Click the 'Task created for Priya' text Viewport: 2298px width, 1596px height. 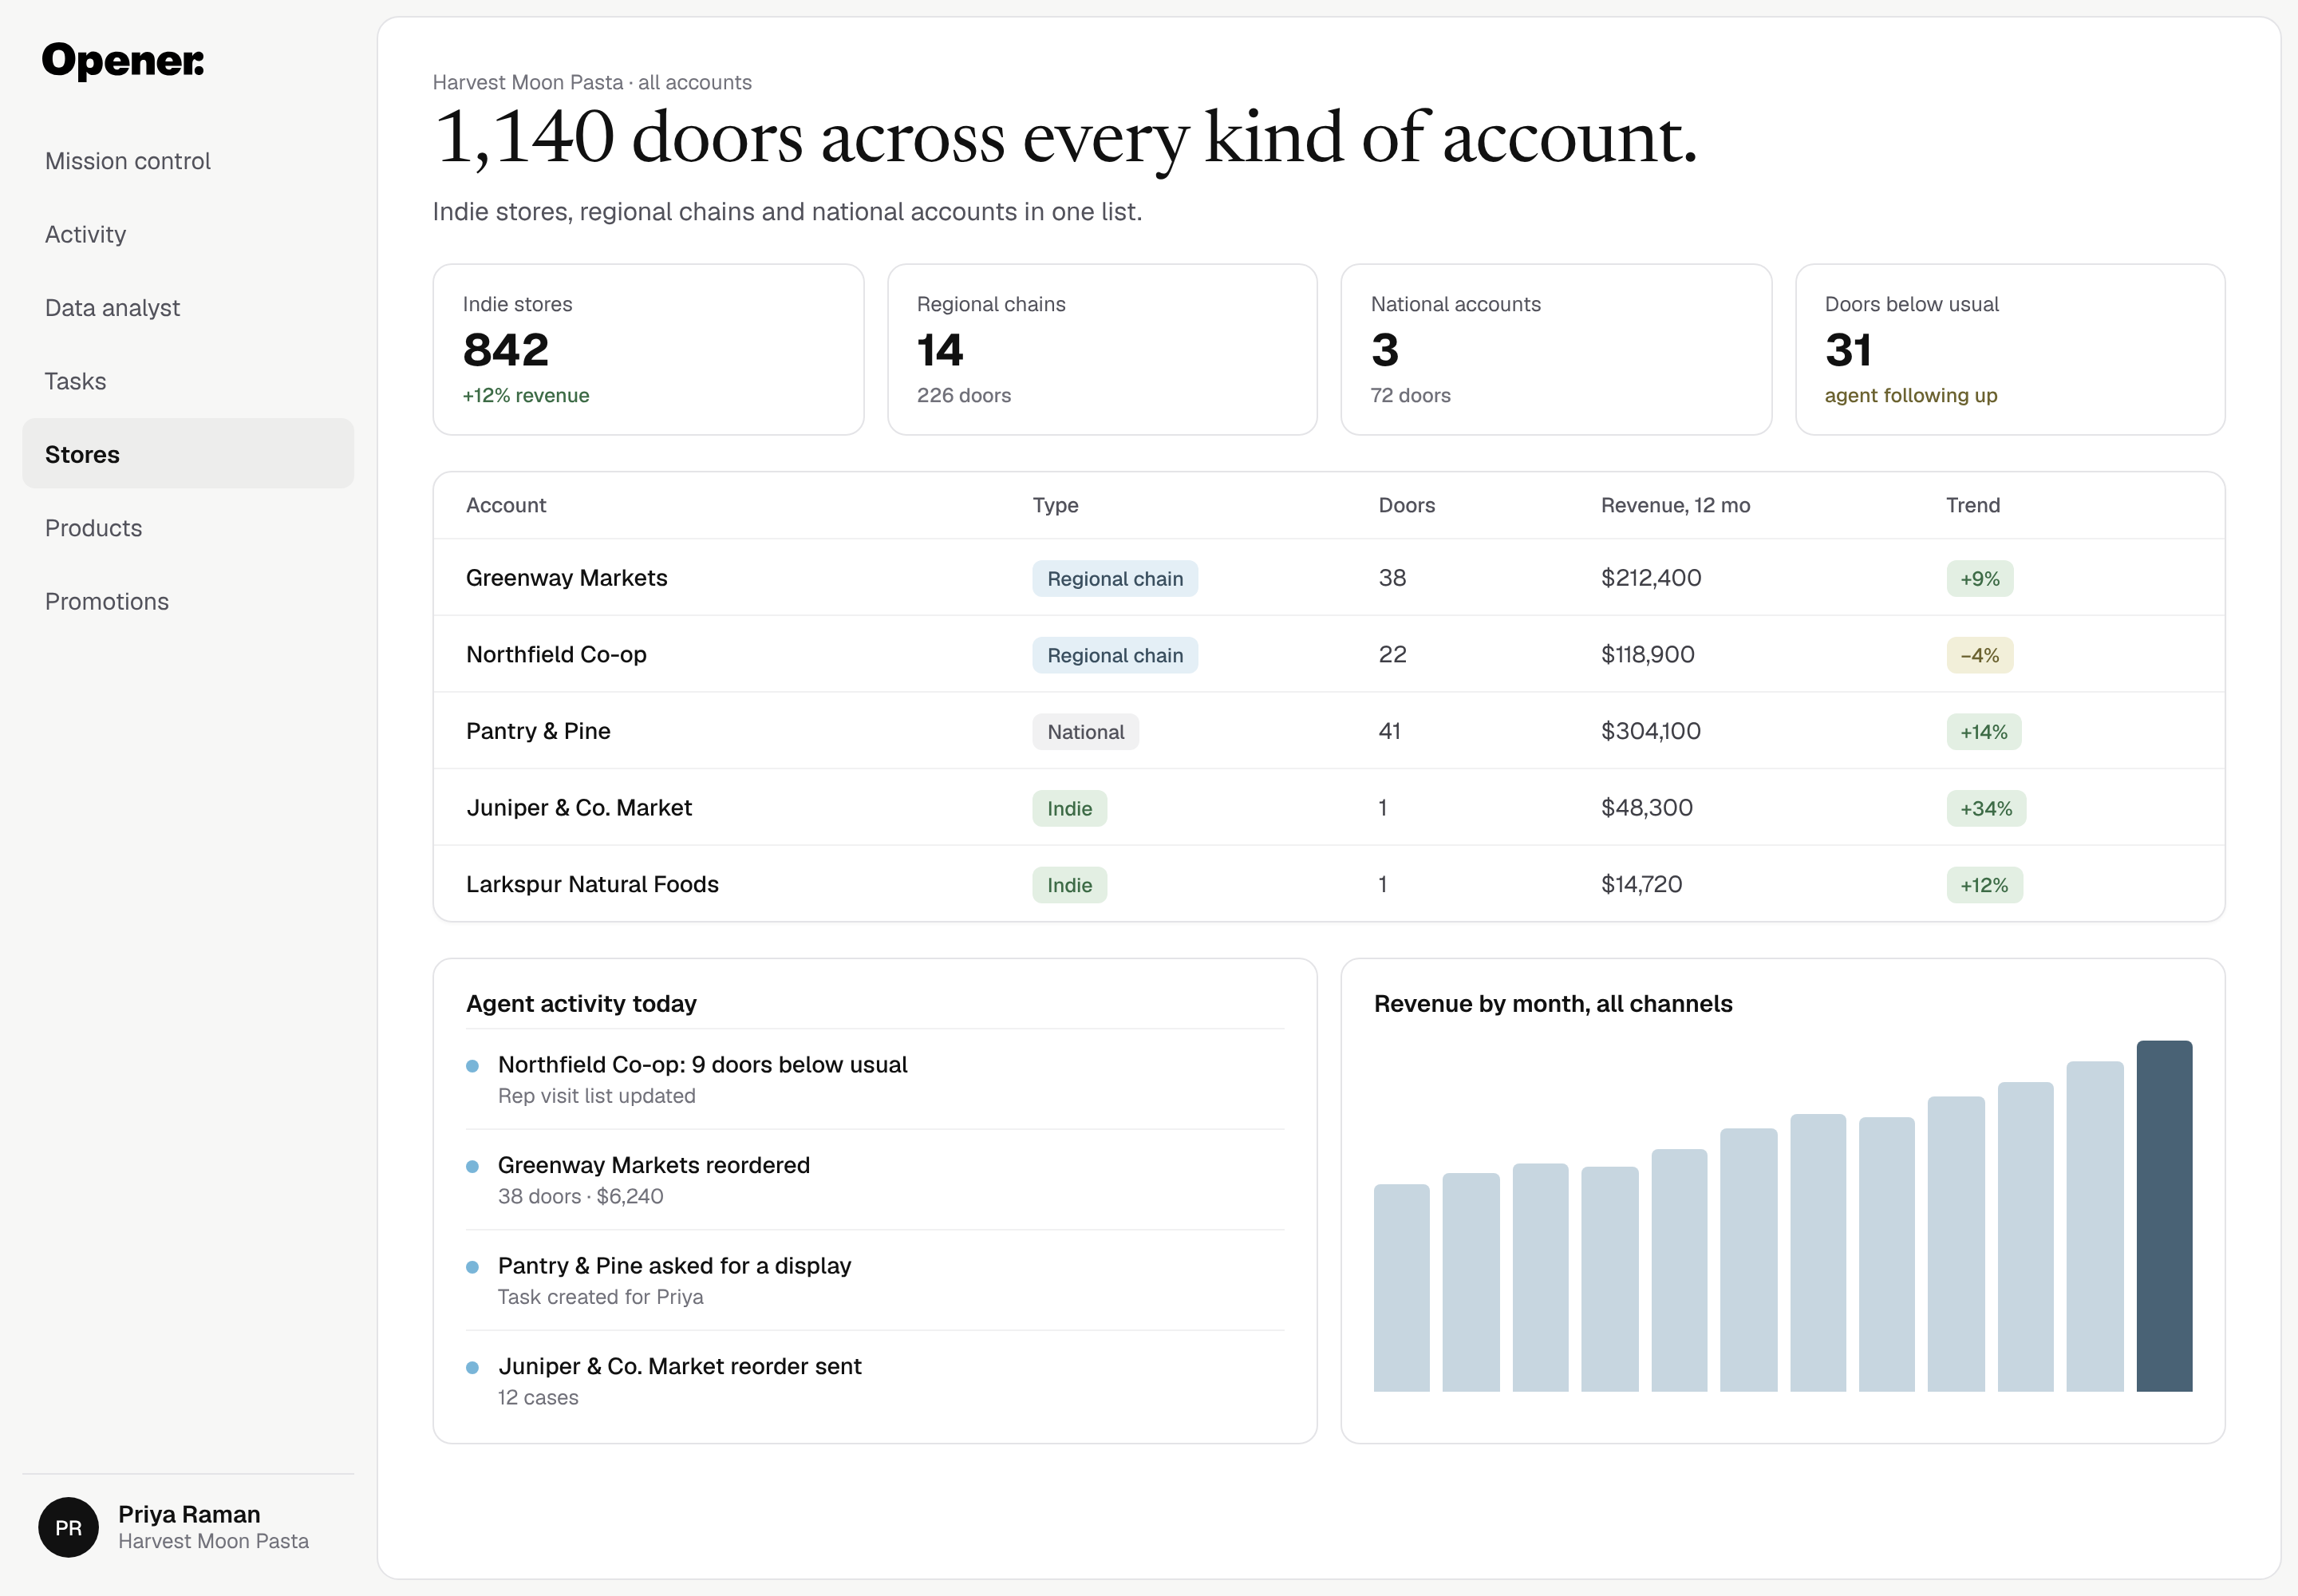point(600,1297)
